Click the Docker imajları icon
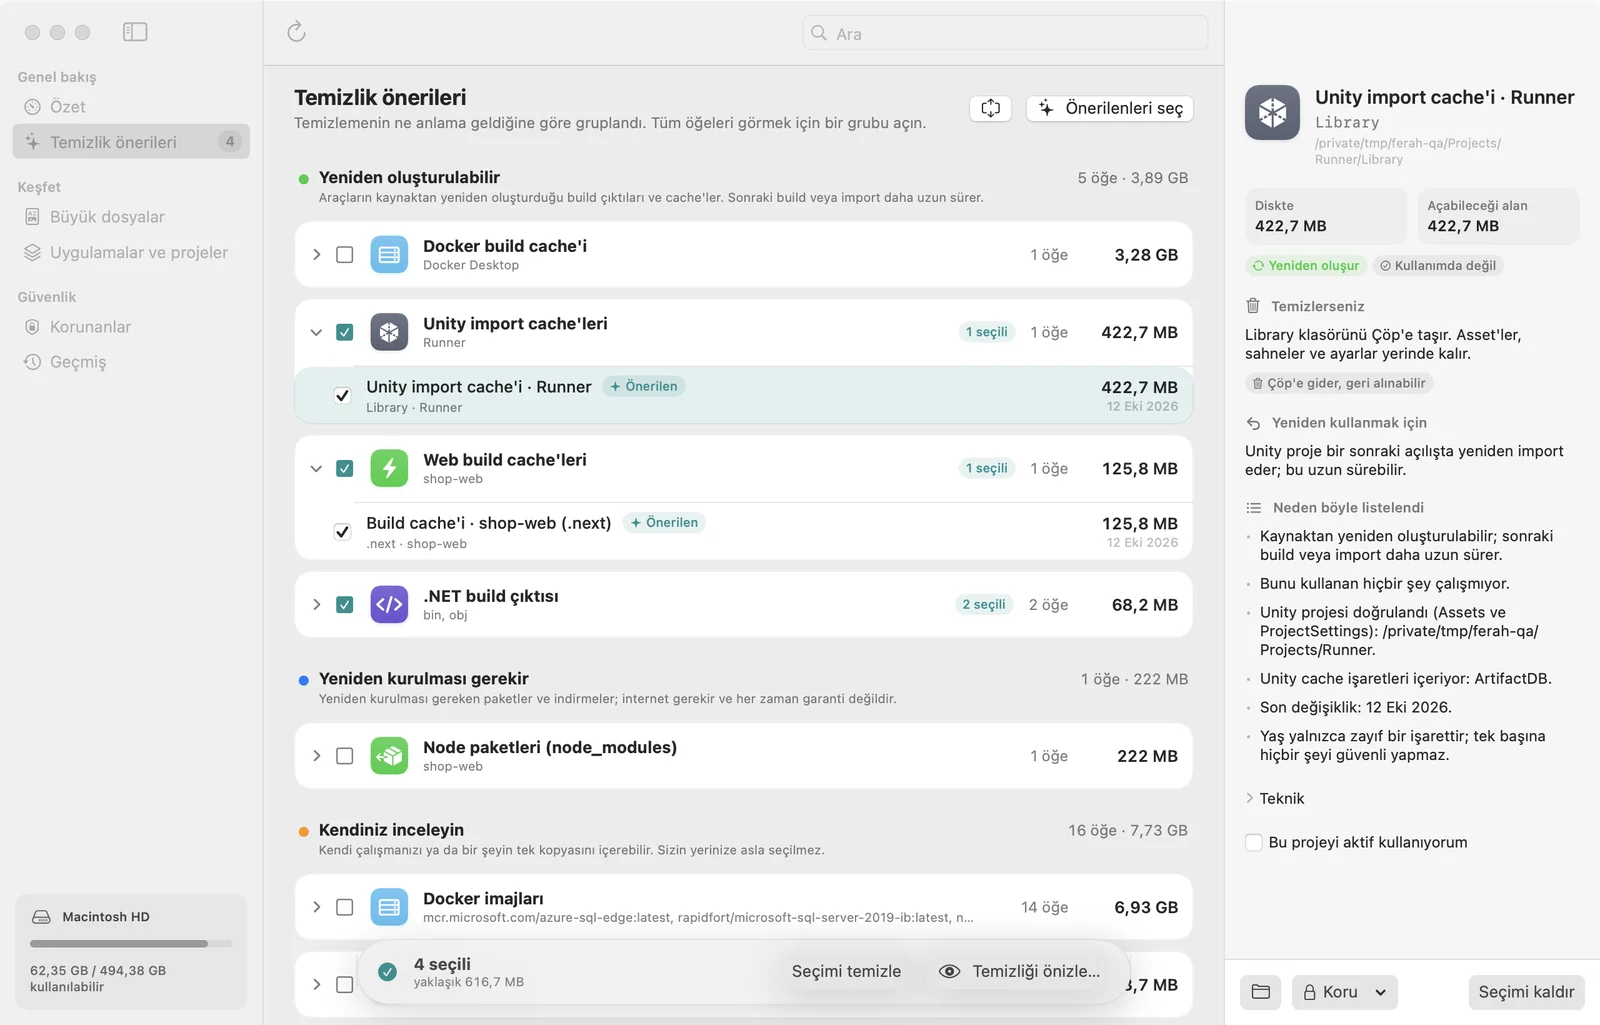The height and width of the screenshot is (1025, 1600). coord(389,907)
